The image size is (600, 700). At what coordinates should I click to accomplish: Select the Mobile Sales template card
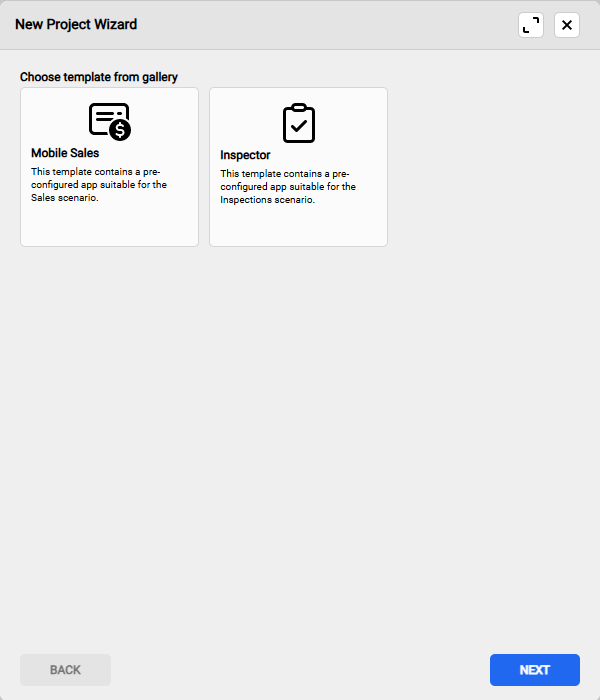pyautogui.click(x=109, y=166)
